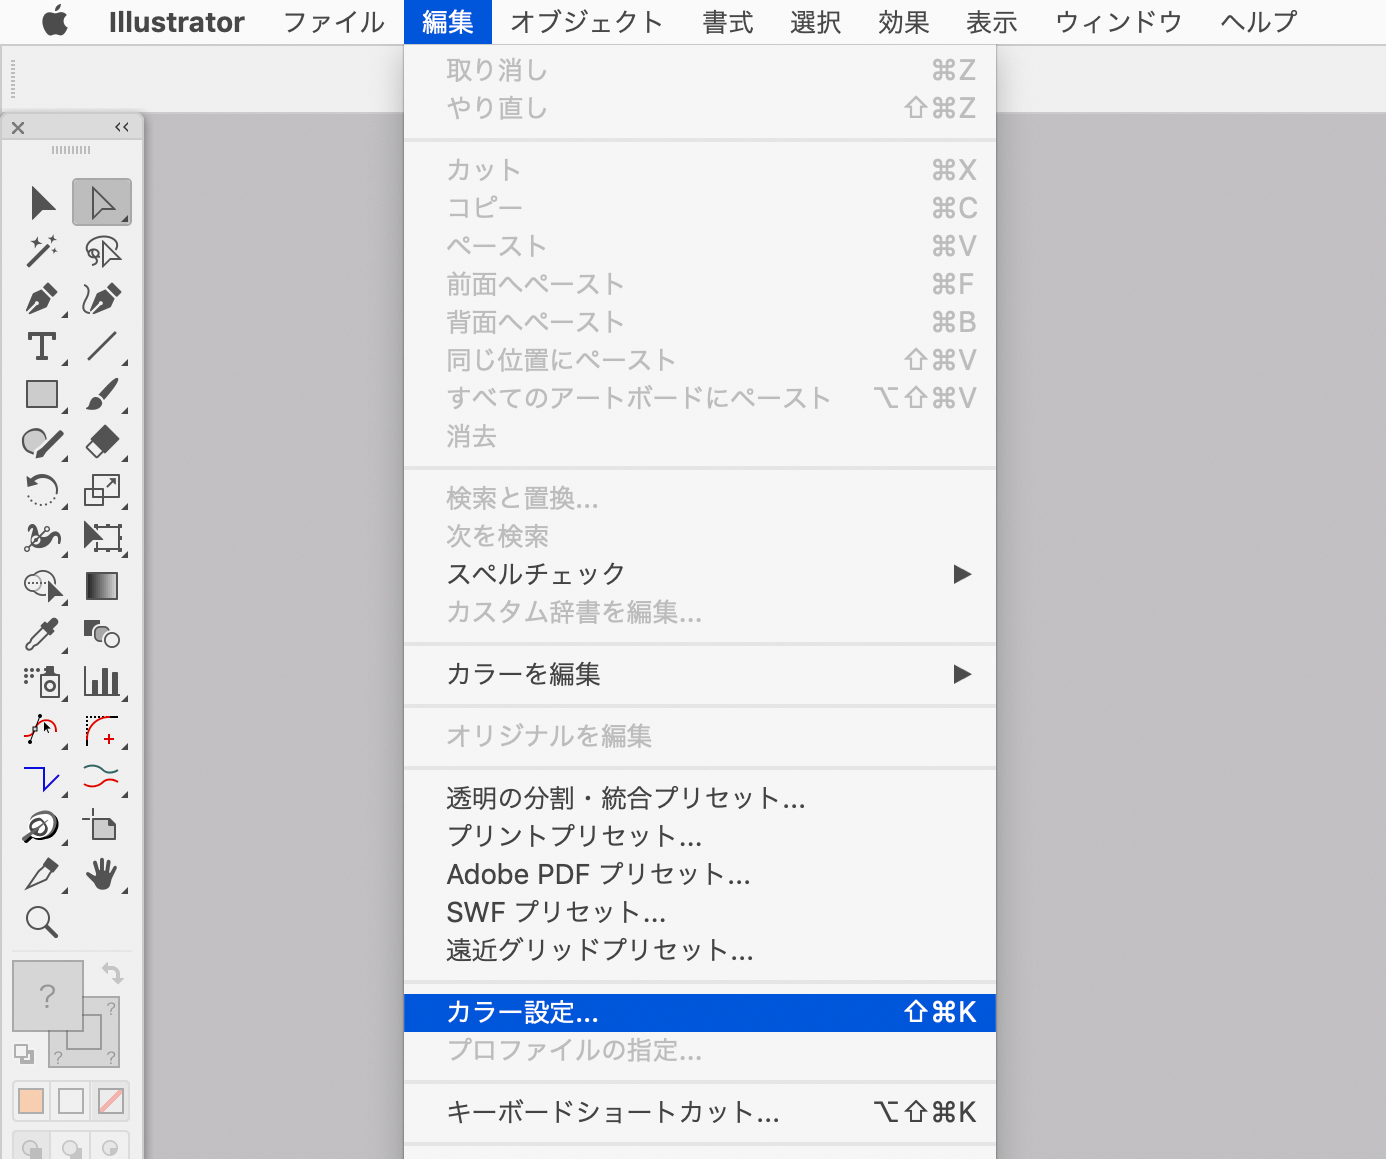
Task: Select the Blend tool
Action: pyautogui.click(x=102, y=634)
